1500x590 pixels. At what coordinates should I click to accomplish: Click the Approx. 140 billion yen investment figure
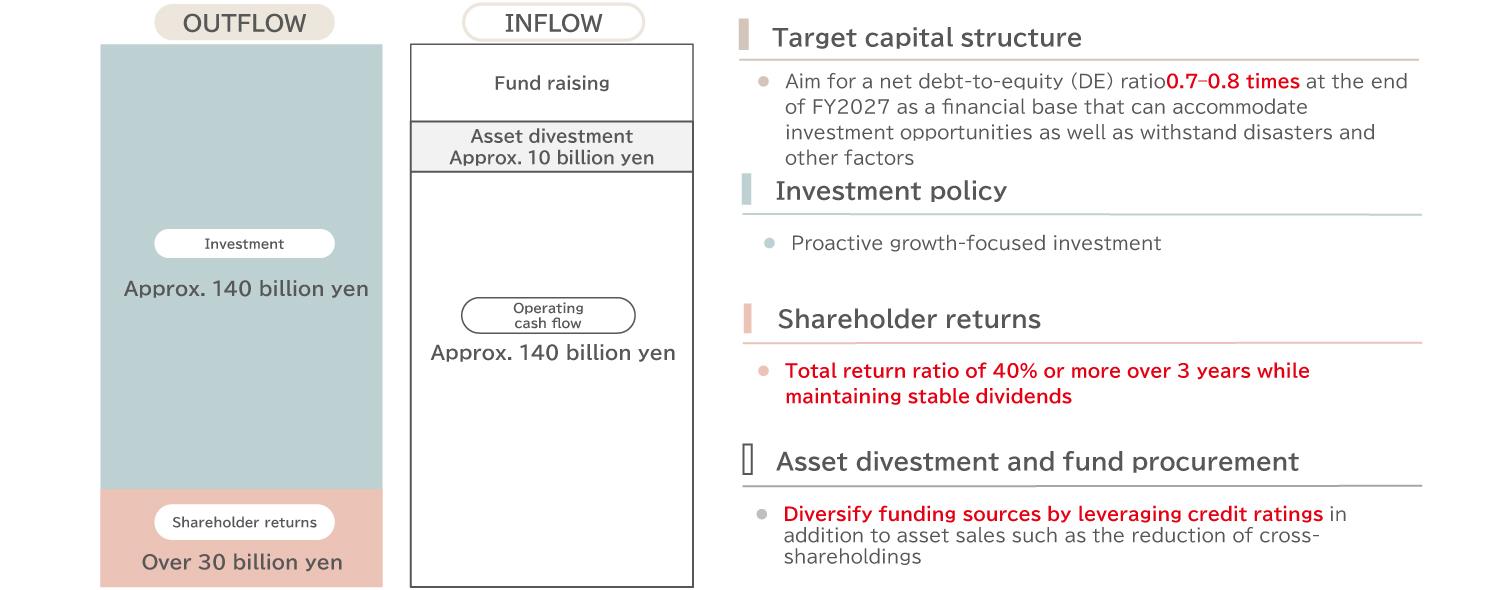click(x=246, y=289)
